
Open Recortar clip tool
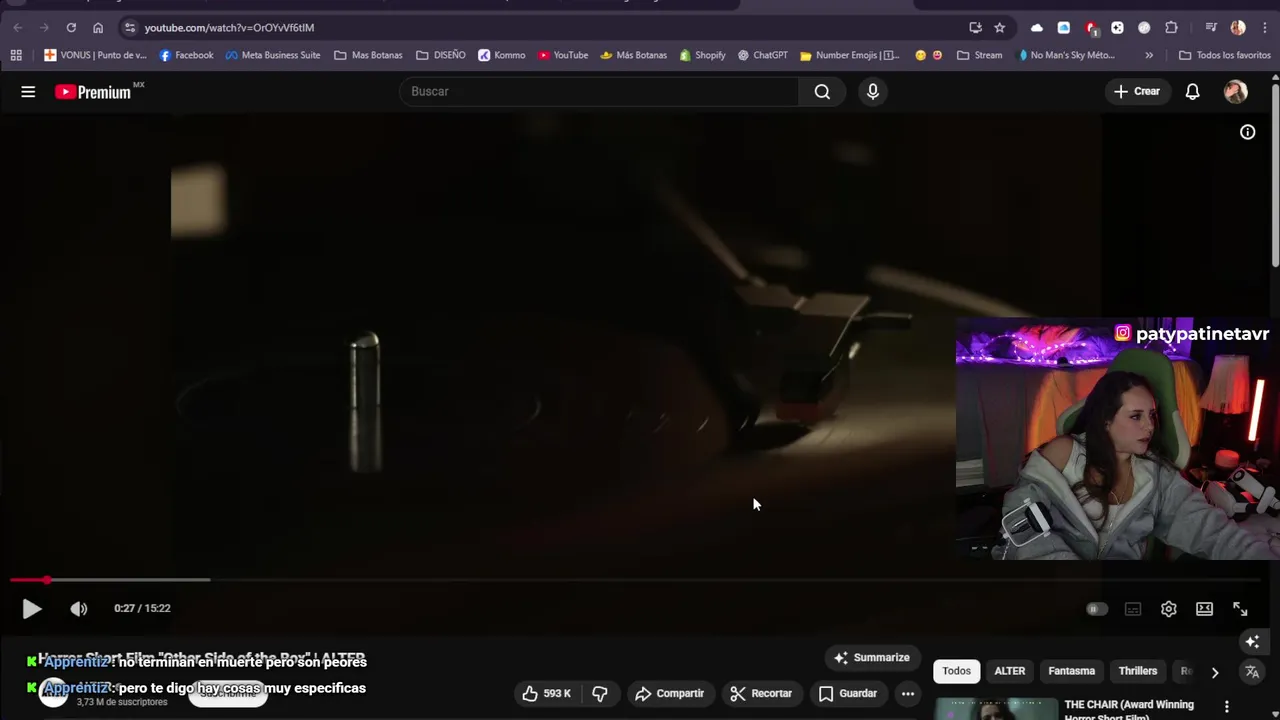(x=761, y=693)
